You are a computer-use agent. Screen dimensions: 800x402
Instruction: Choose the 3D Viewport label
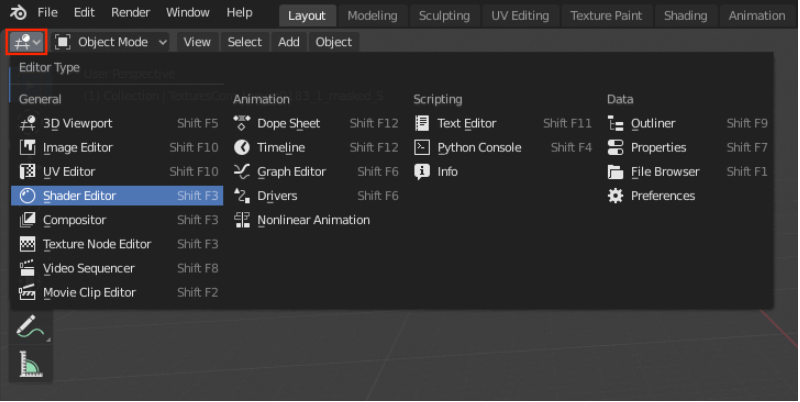click(78, 123)
